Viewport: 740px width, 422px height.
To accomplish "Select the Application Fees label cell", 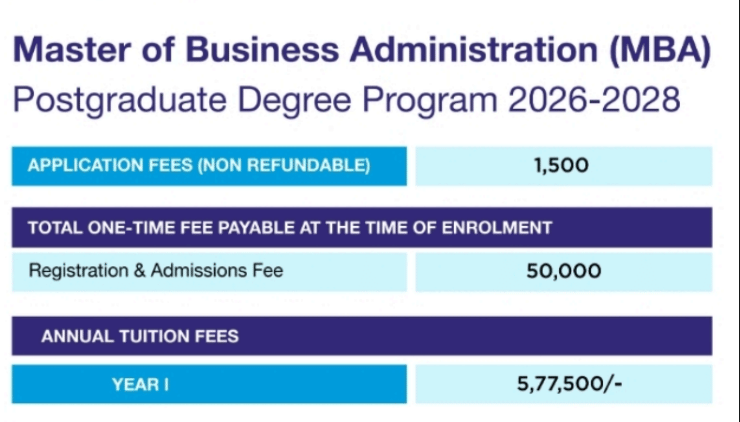I will tap(209, 166).
